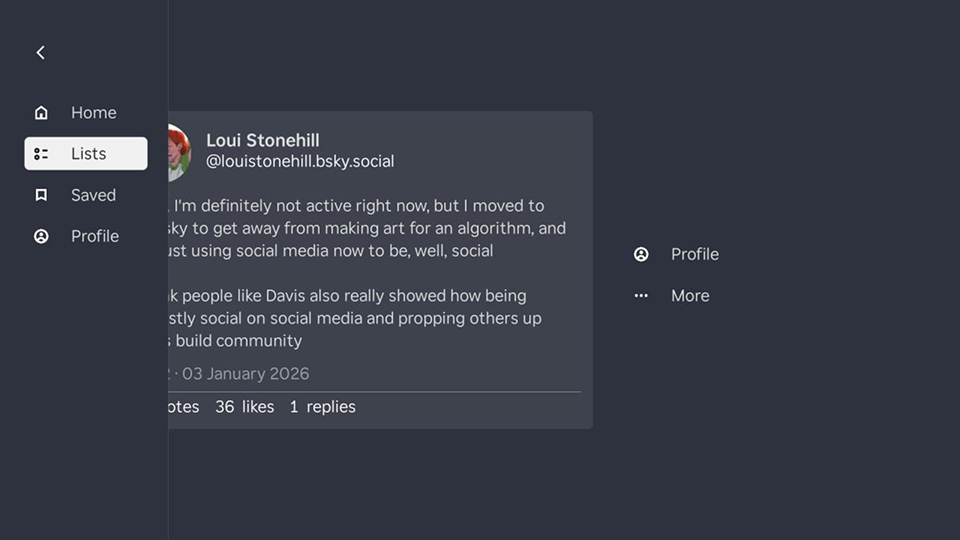Click the Profile icon right of post
Viewport: 960px width, 540px height.
(x=641, y=255)
